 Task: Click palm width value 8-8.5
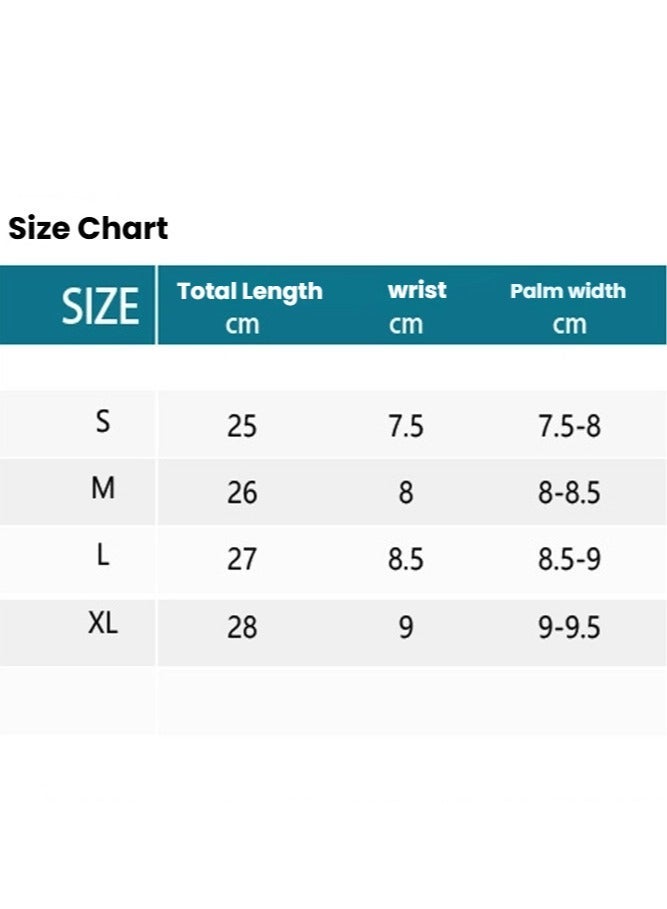(569, 493)
